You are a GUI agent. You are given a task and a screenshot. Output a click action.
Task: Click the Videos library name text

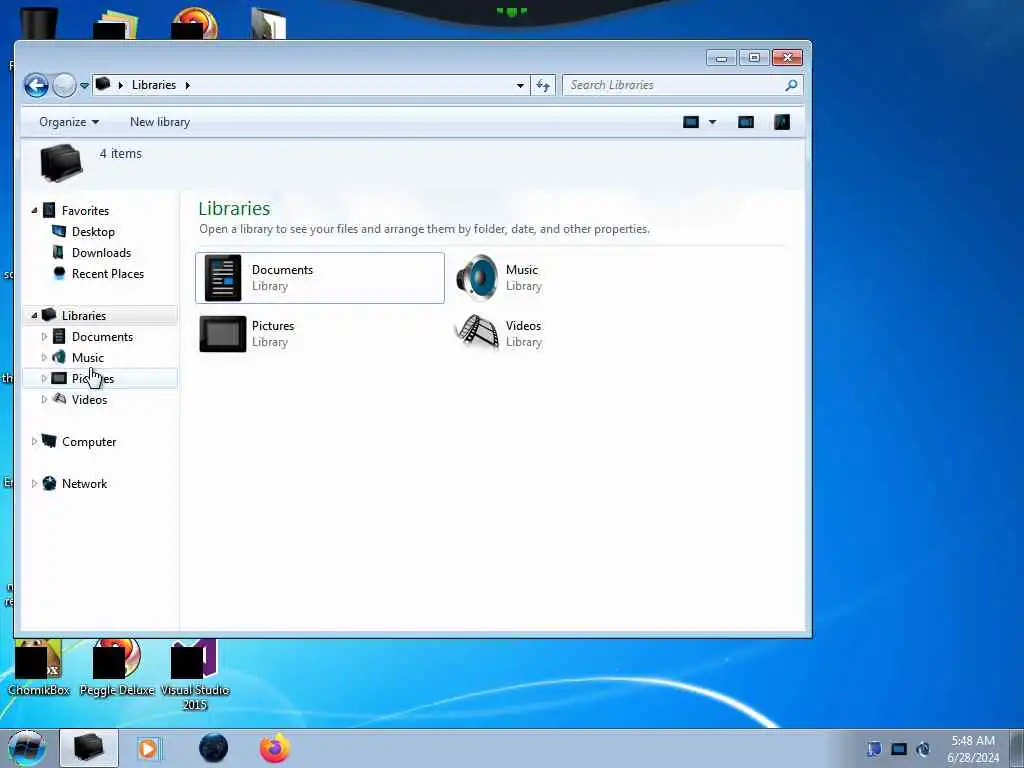(523, 326)
